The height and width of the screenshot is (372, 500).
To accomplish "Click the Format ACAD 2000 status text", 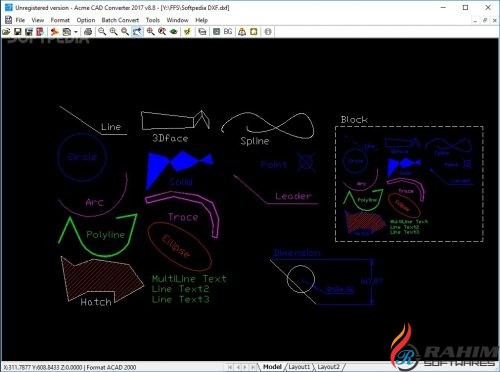I will point(111,367).
